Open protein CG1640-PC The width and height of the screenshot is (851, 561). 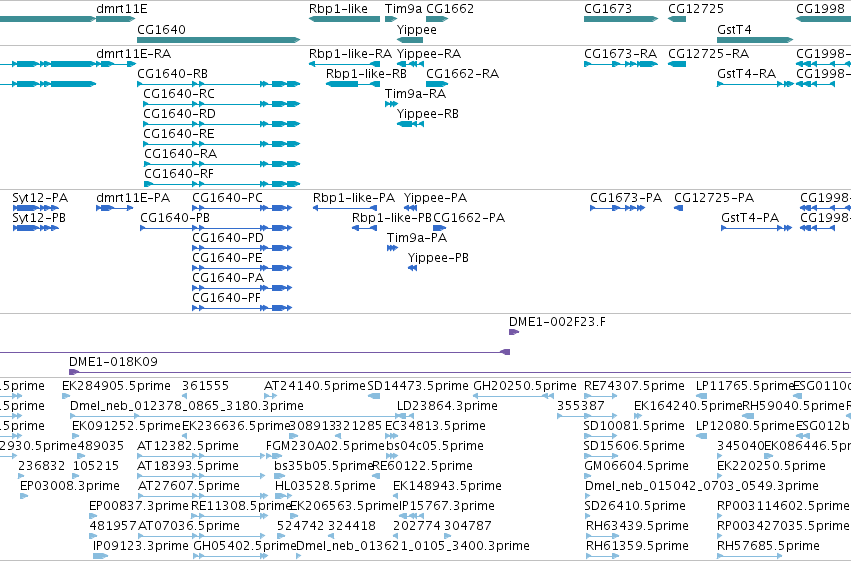227,198
